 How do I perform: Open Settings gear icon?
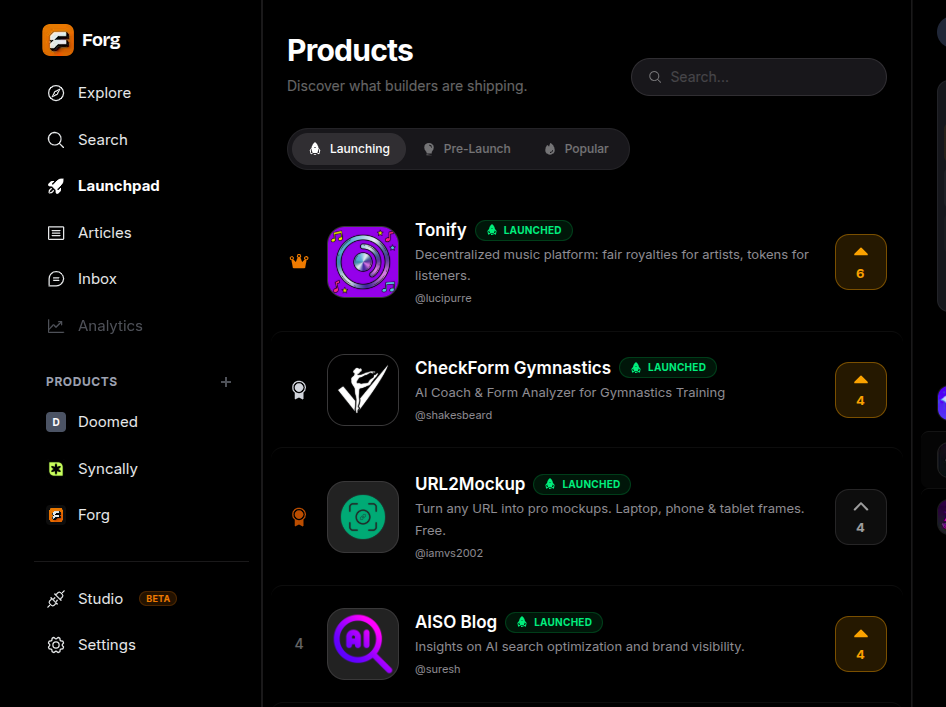tap(56, 645)
